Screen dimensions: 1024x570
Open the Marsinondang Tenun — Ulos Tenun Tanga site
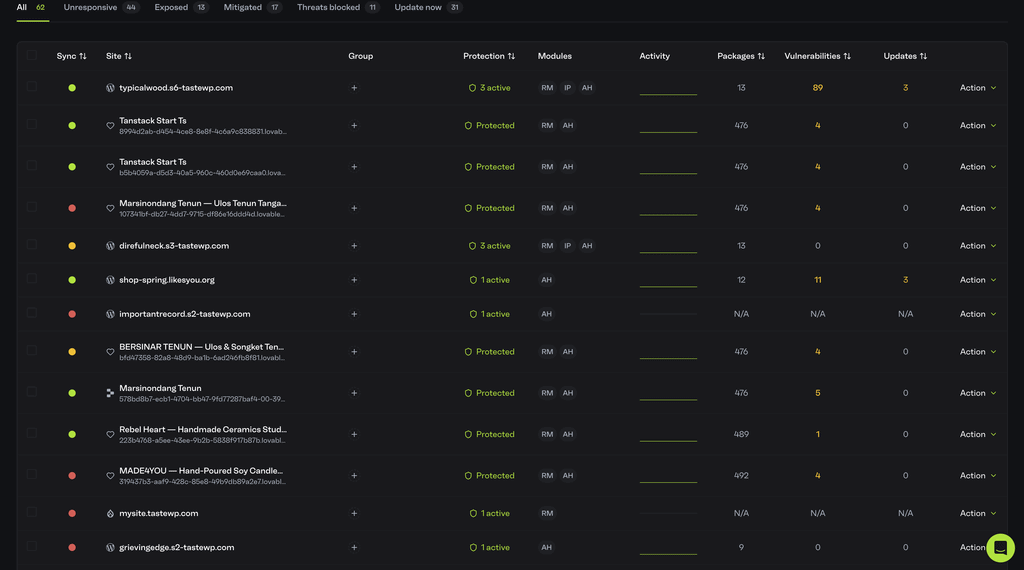[202, 203]
